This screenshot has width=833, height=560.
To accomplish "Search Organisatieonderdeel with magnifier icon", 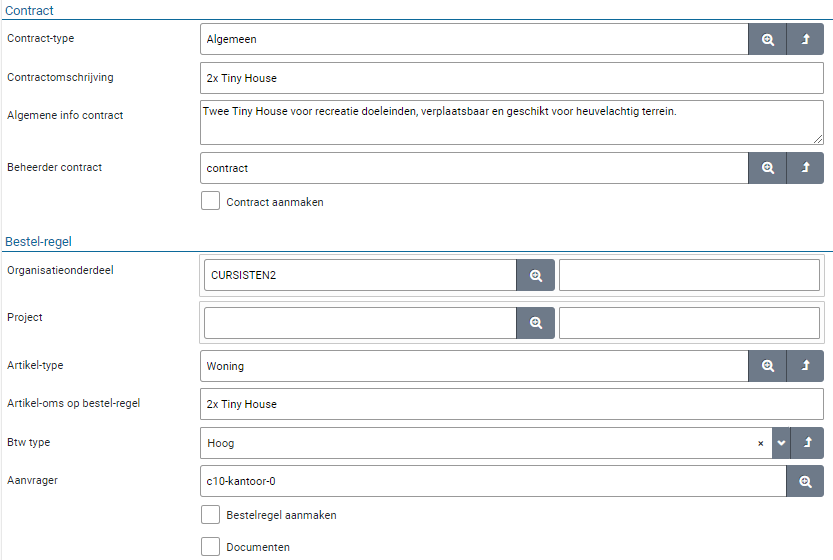I will tap(535, 275).
